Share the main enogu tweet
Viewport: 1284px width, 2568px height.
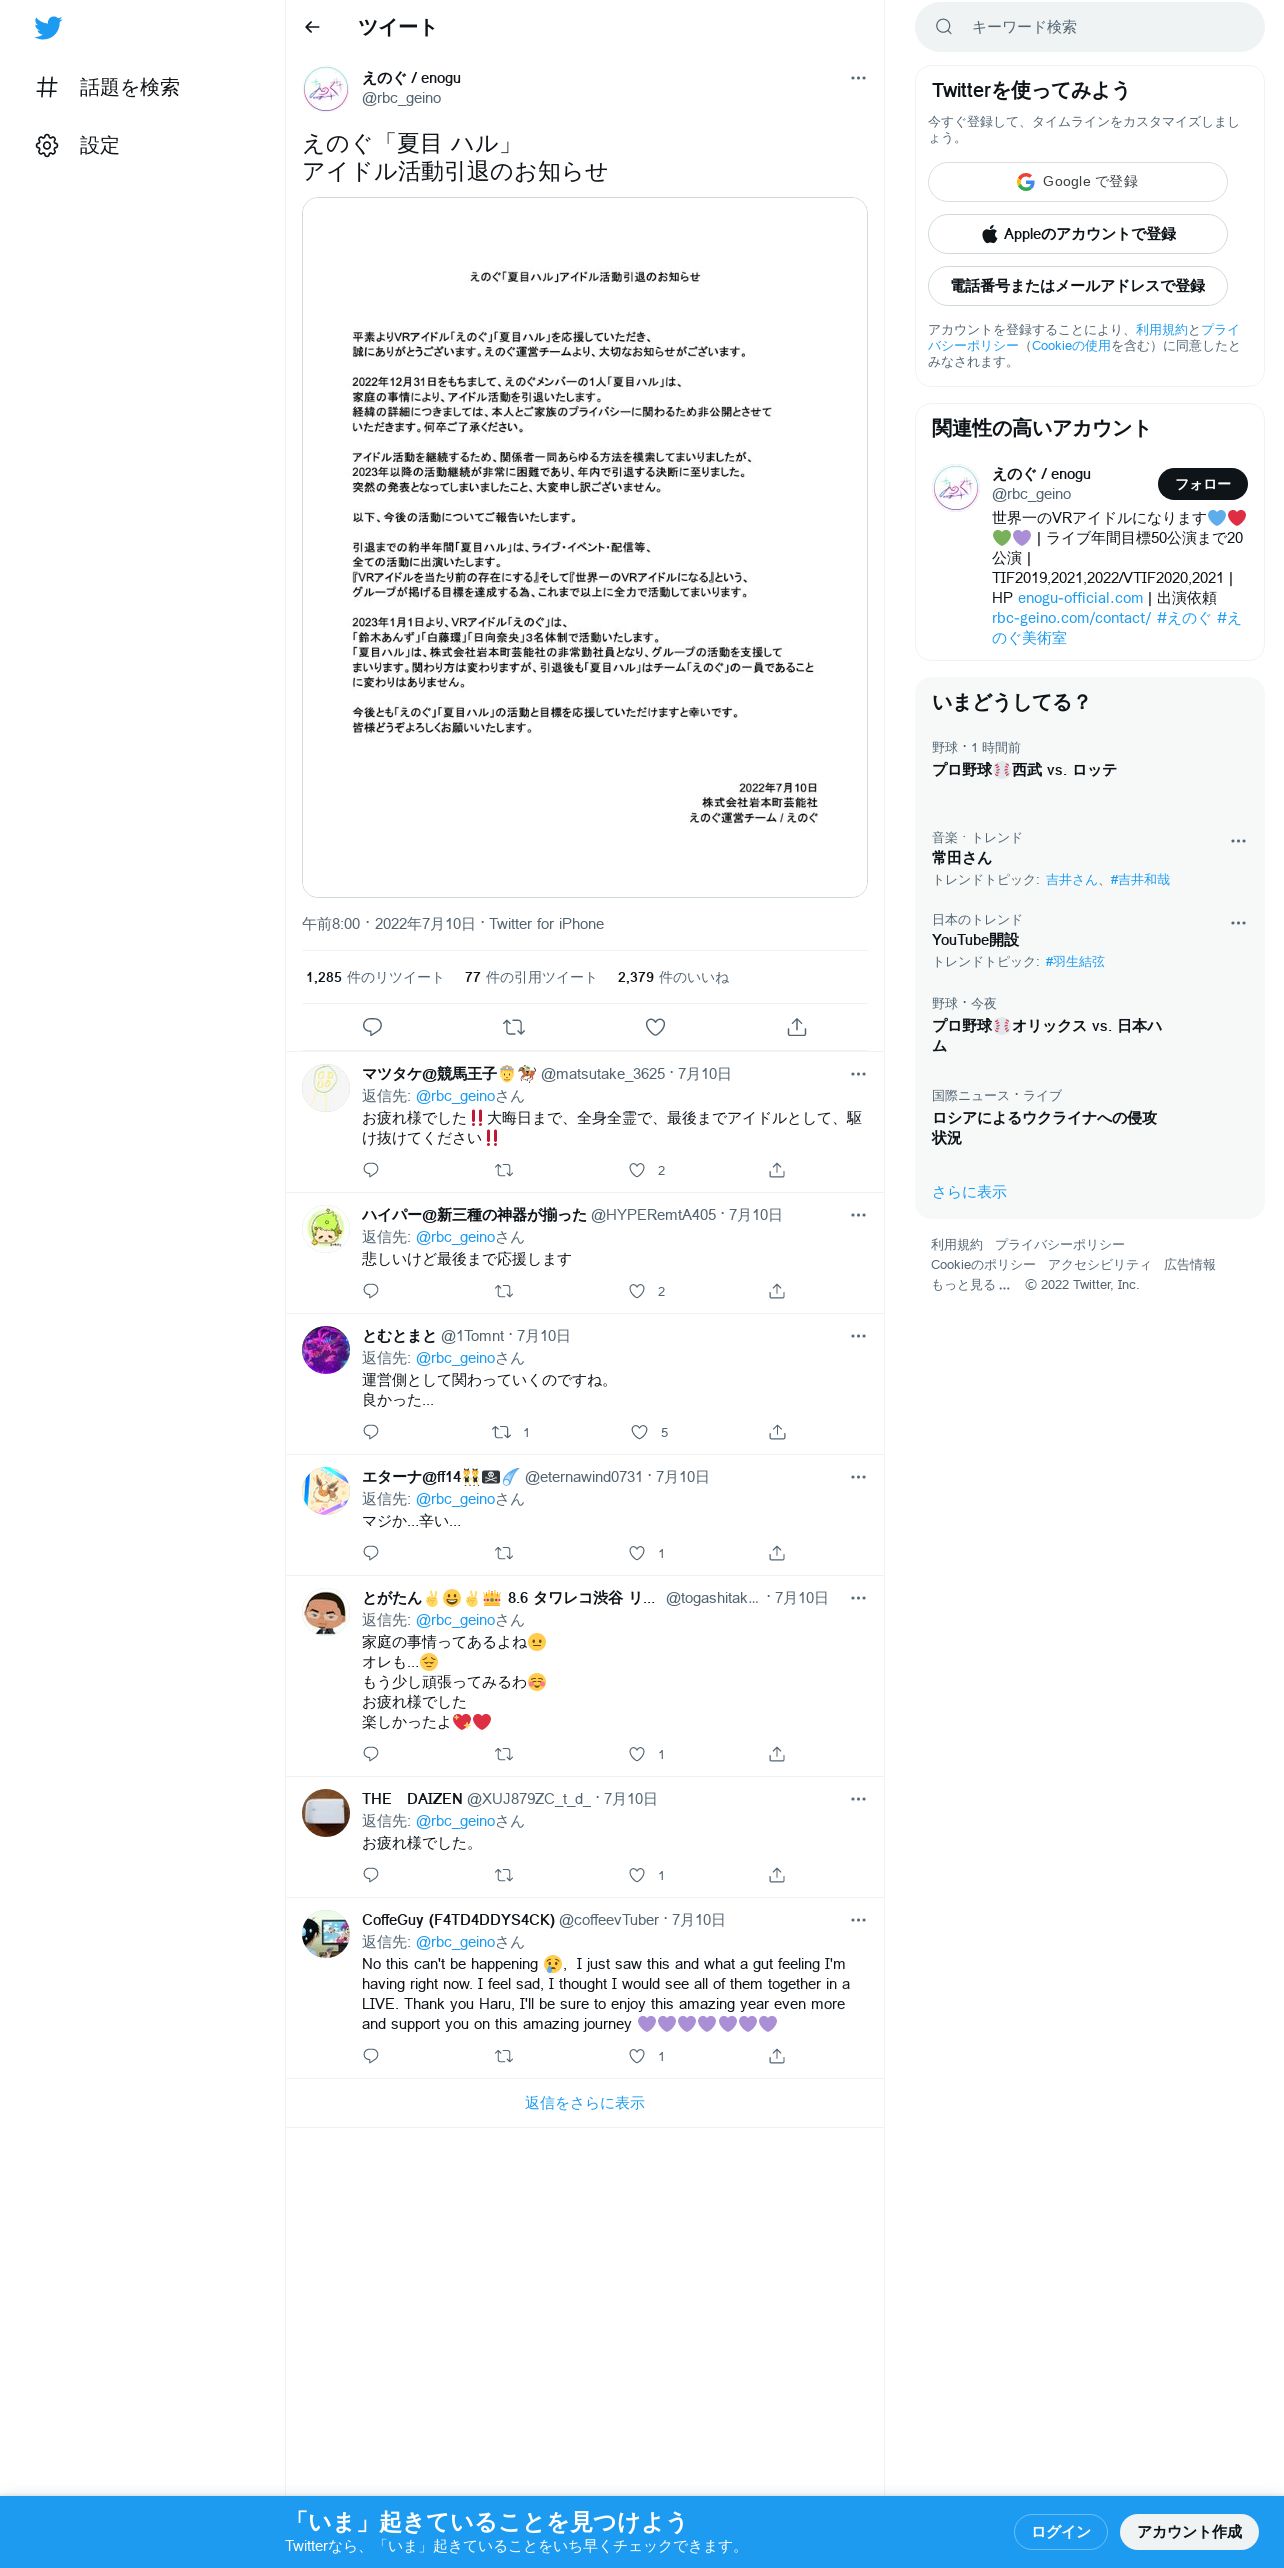[797, 1027]
